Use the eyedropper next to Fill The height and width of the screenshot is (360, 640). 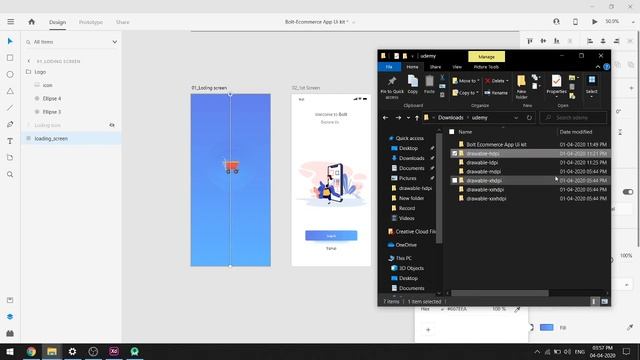[630, 327]
